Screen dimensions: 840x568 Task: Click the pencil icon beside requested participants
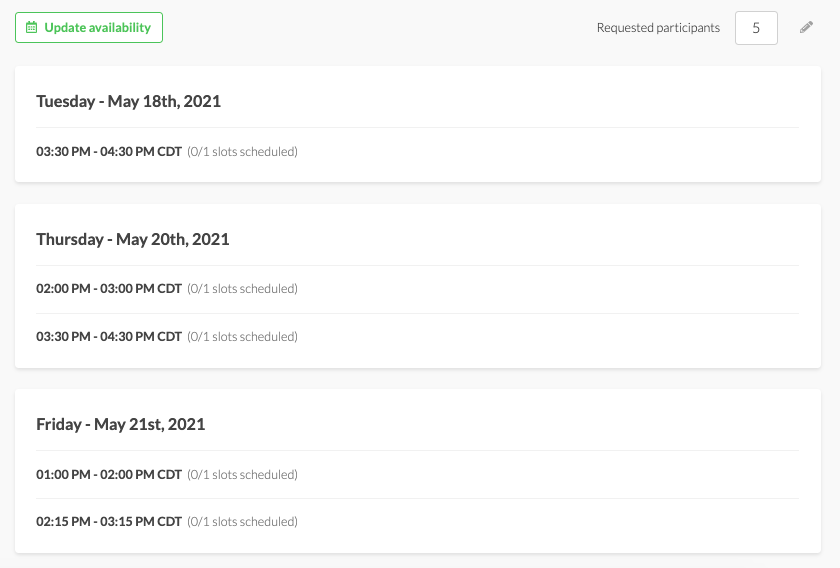pyautogui.click(x=807, y=28)
